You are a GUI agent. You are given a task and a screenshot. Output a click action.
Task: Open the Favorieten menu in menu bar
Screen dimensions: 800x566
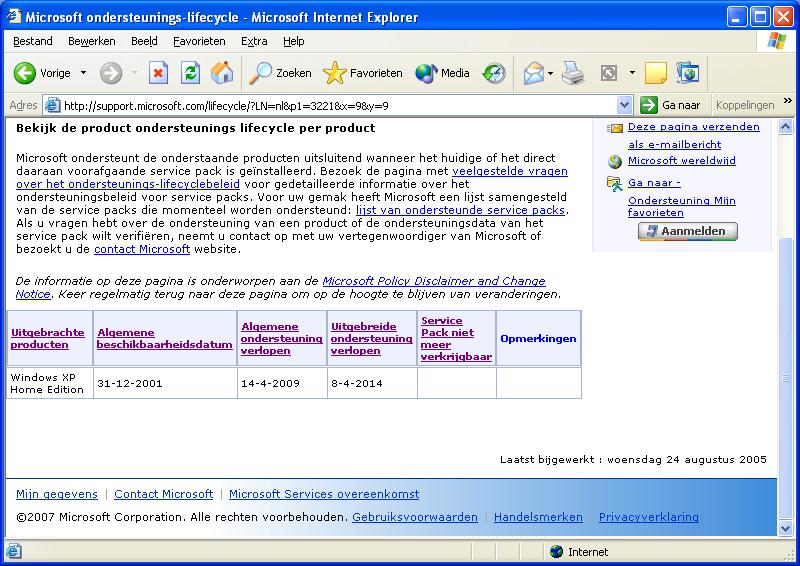tap(199, 41)
